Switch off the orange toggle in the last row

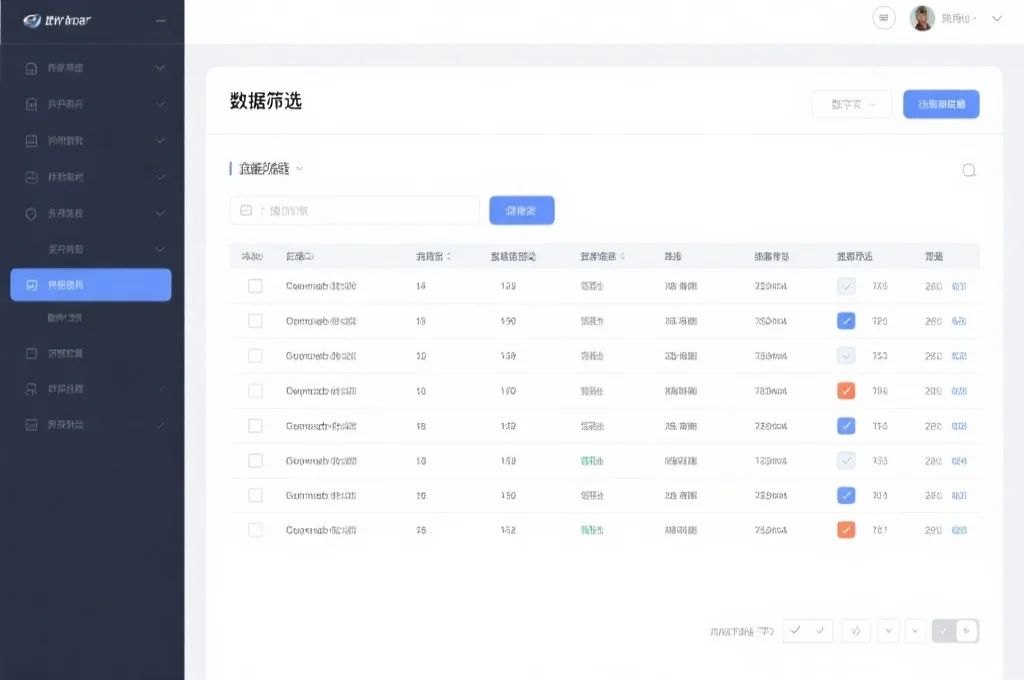[x=846, y=529]
